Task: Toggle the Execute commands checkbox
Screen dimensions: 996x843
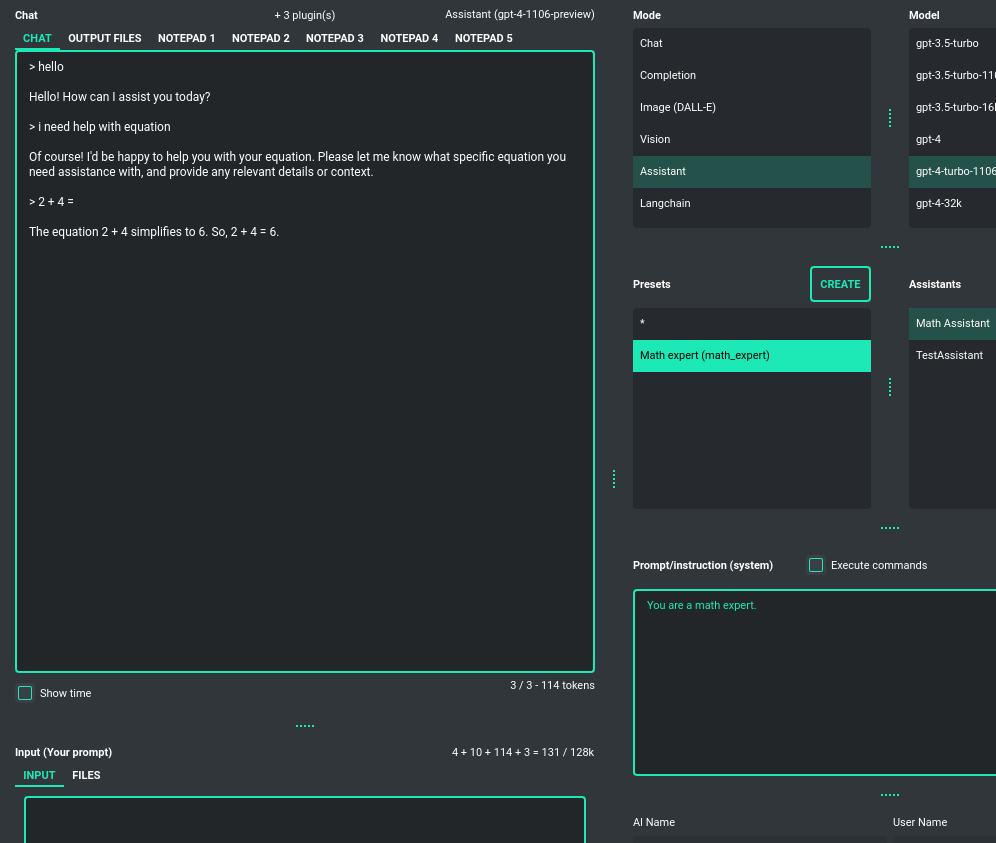Action: click(816, 565)
